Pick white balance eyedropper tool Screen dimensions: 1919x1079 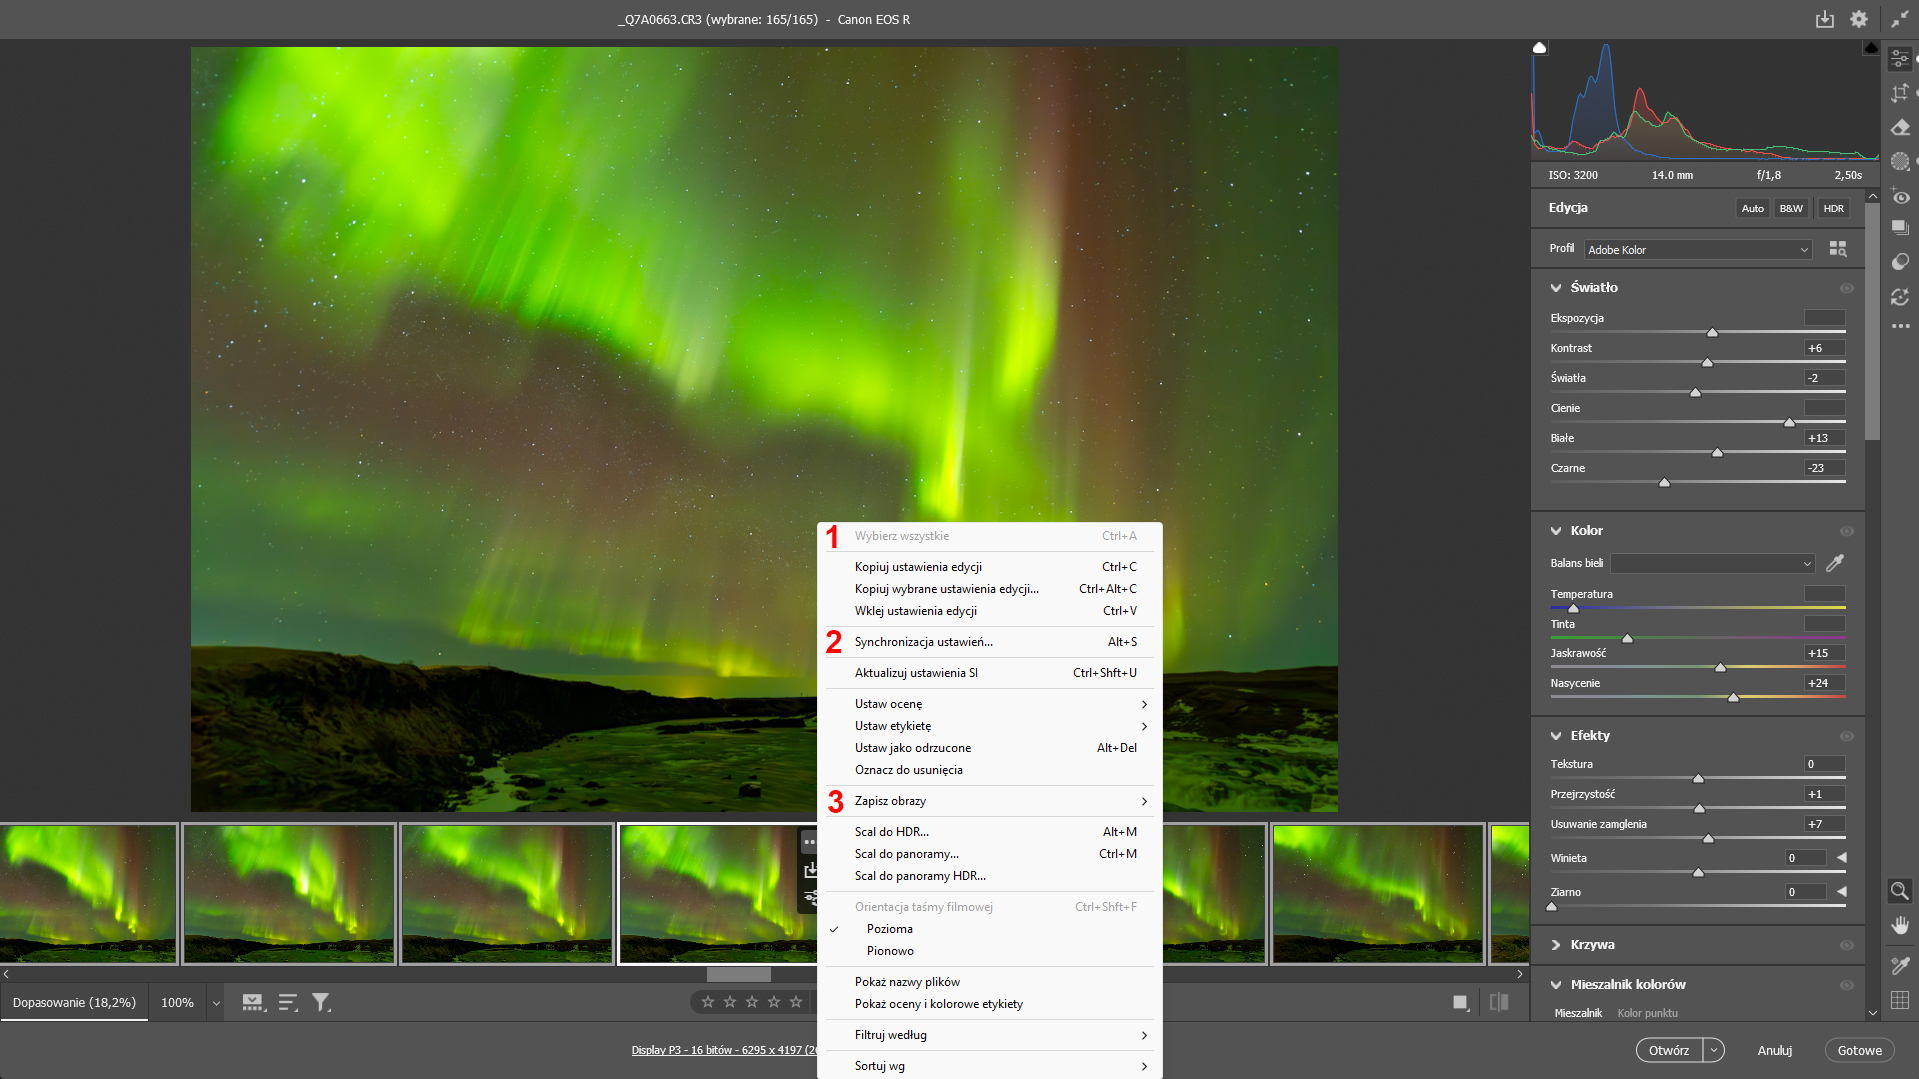[1835, 563]
